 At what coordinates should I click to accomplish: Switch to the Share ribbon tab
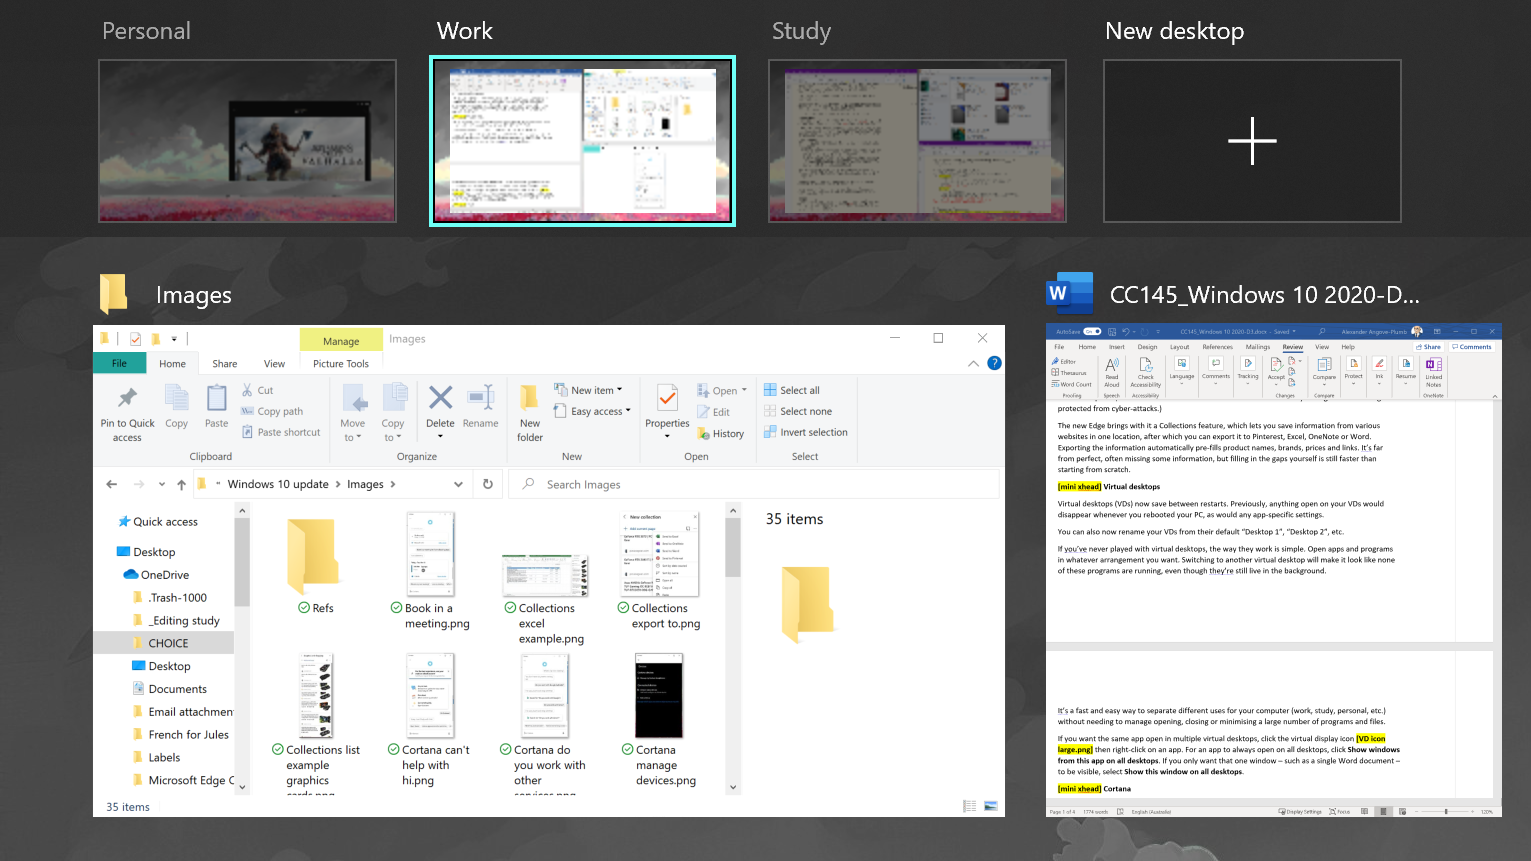[225, 364]
